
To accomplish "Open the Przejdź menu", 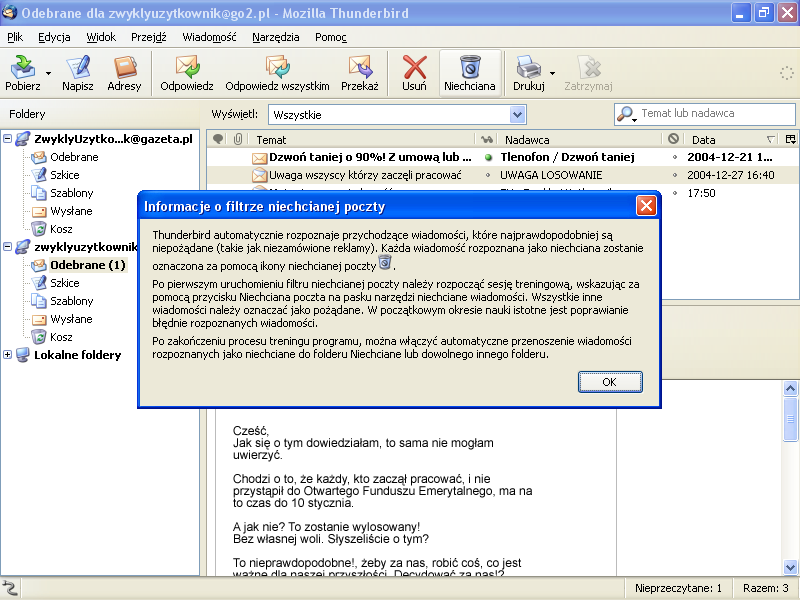I will point(148,37).
